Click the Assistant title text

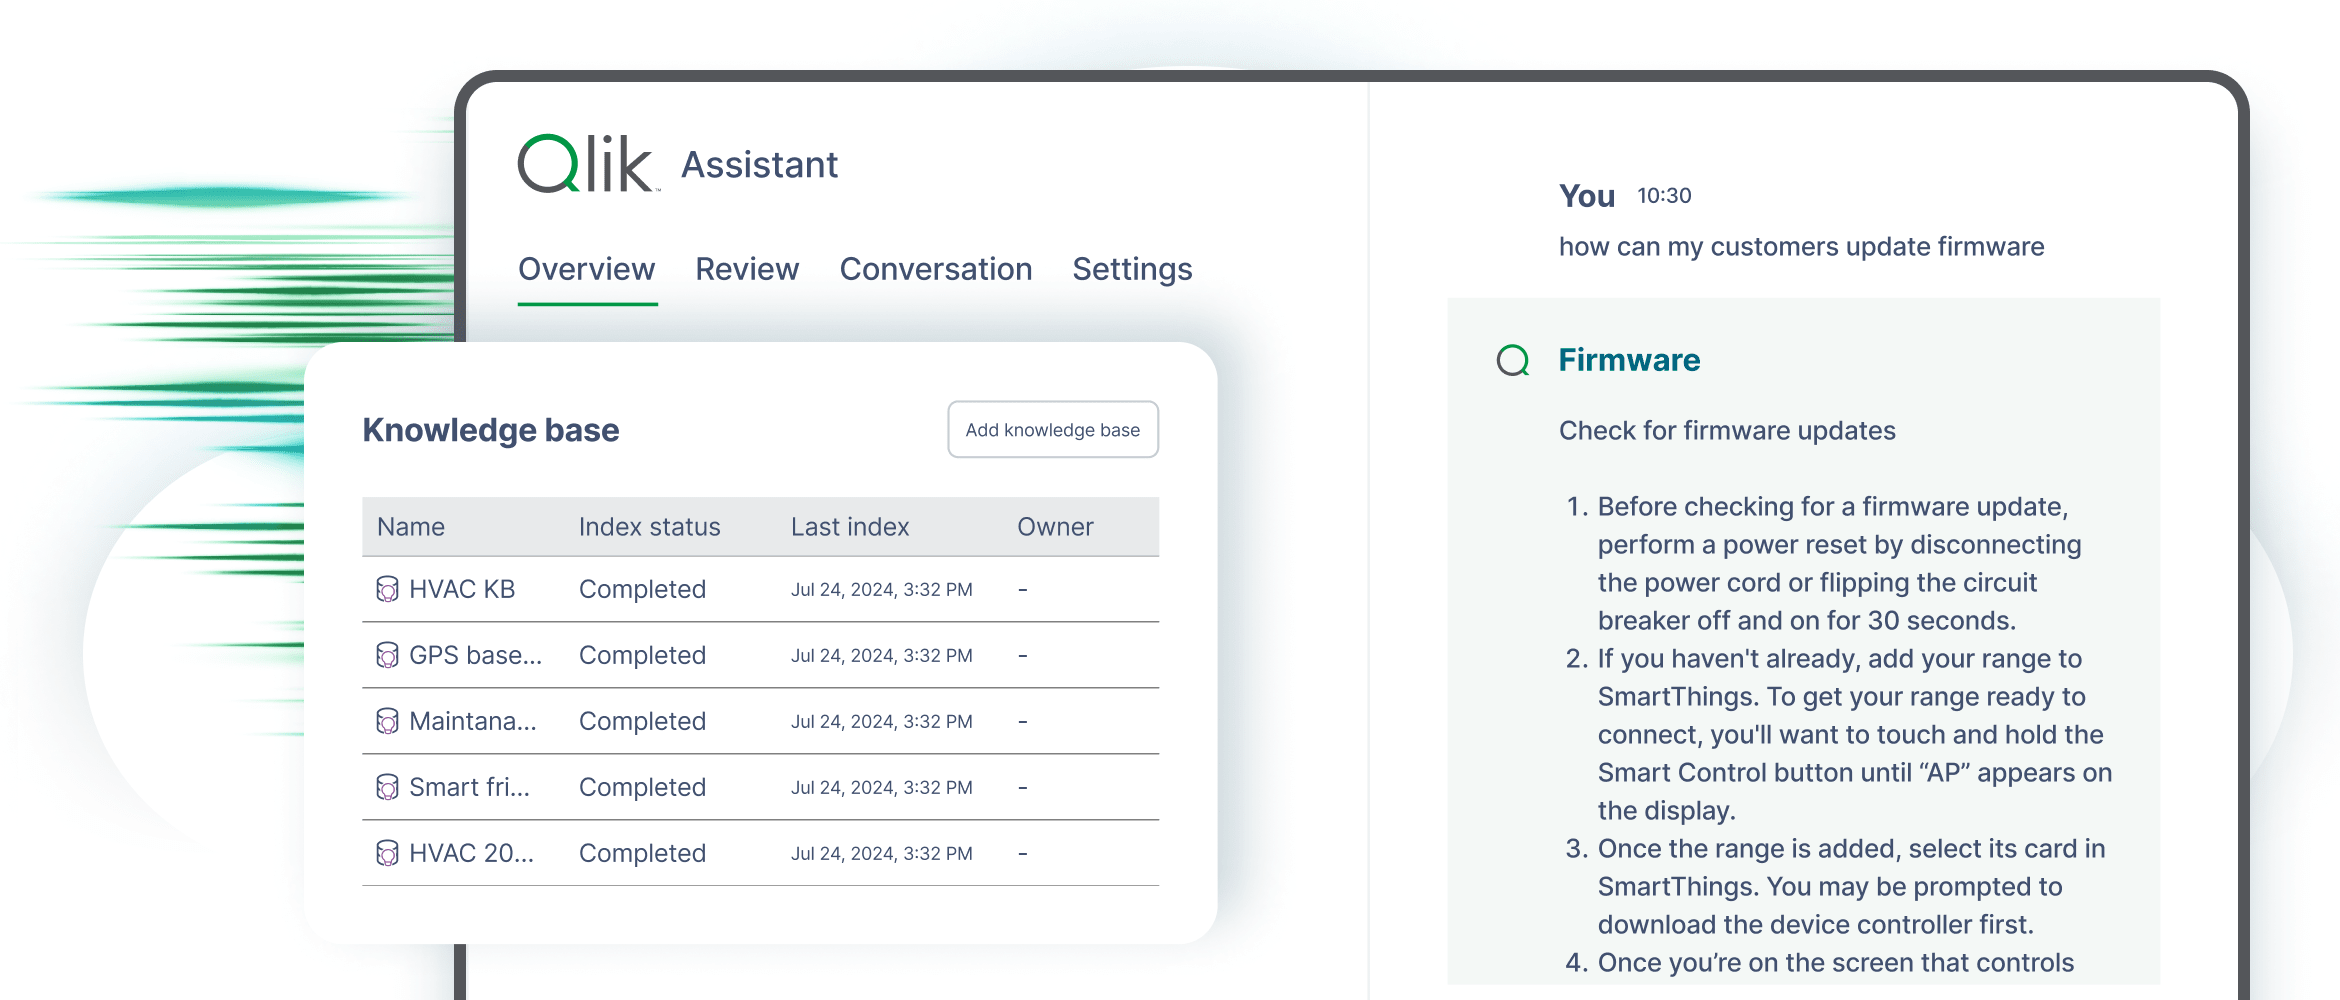(760, 165)
